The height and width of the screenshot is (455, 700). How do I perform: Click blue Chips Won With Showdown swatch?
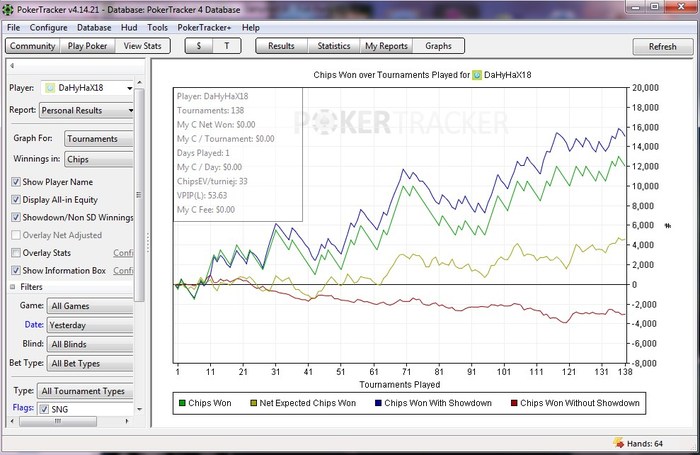pyautogui.click(x=378, y=403)
